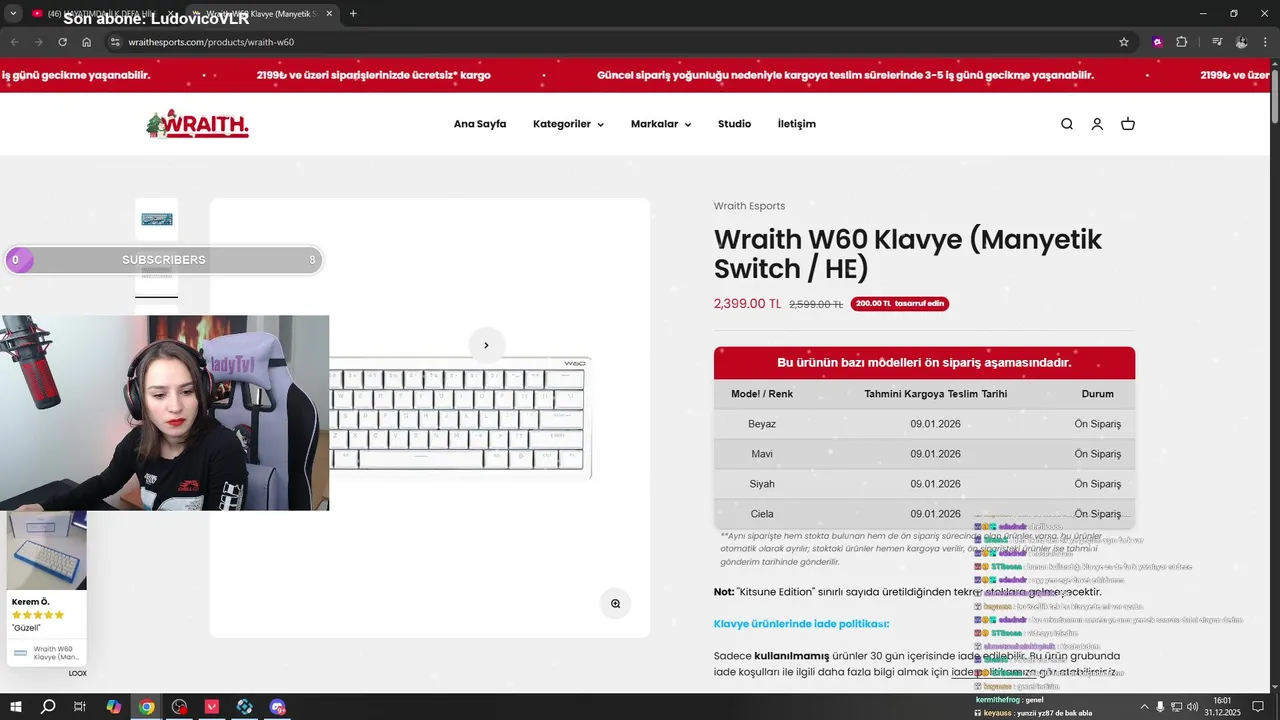Screen dimensions: 1280x720
Task: Click the microphone tray icon
Action: (x=1160, y=707)
